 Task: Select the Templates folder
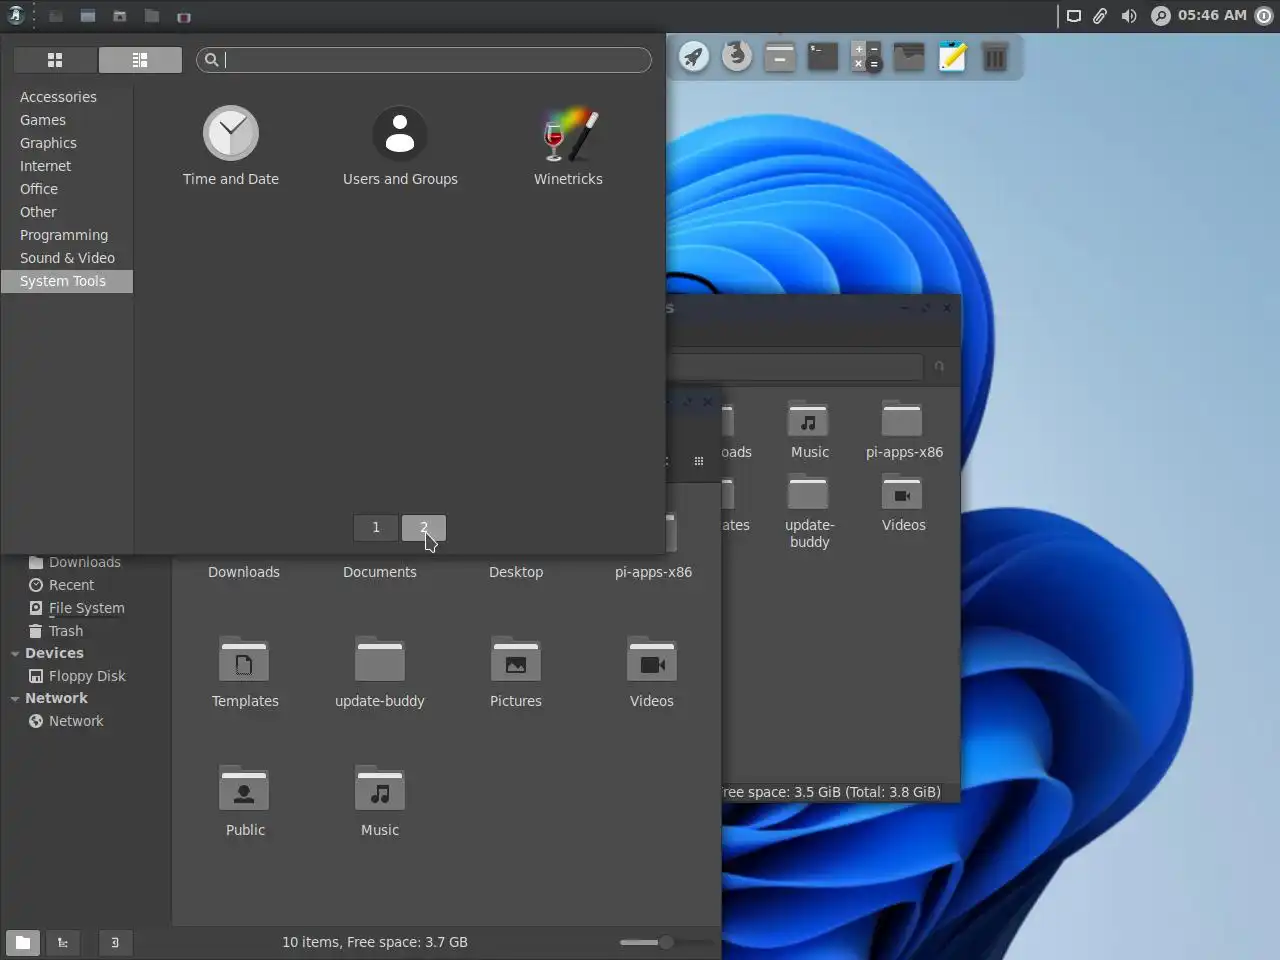pos(245,672)
